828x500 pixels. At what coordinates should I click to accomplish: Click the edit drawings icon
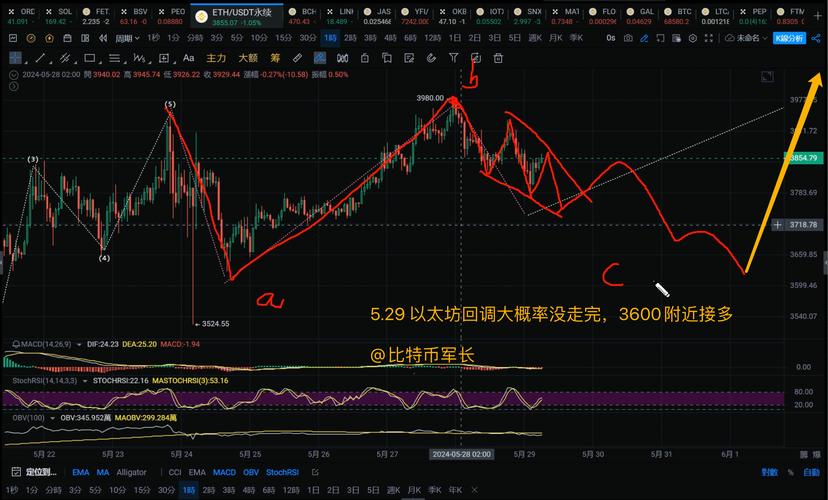coord(409,58)
